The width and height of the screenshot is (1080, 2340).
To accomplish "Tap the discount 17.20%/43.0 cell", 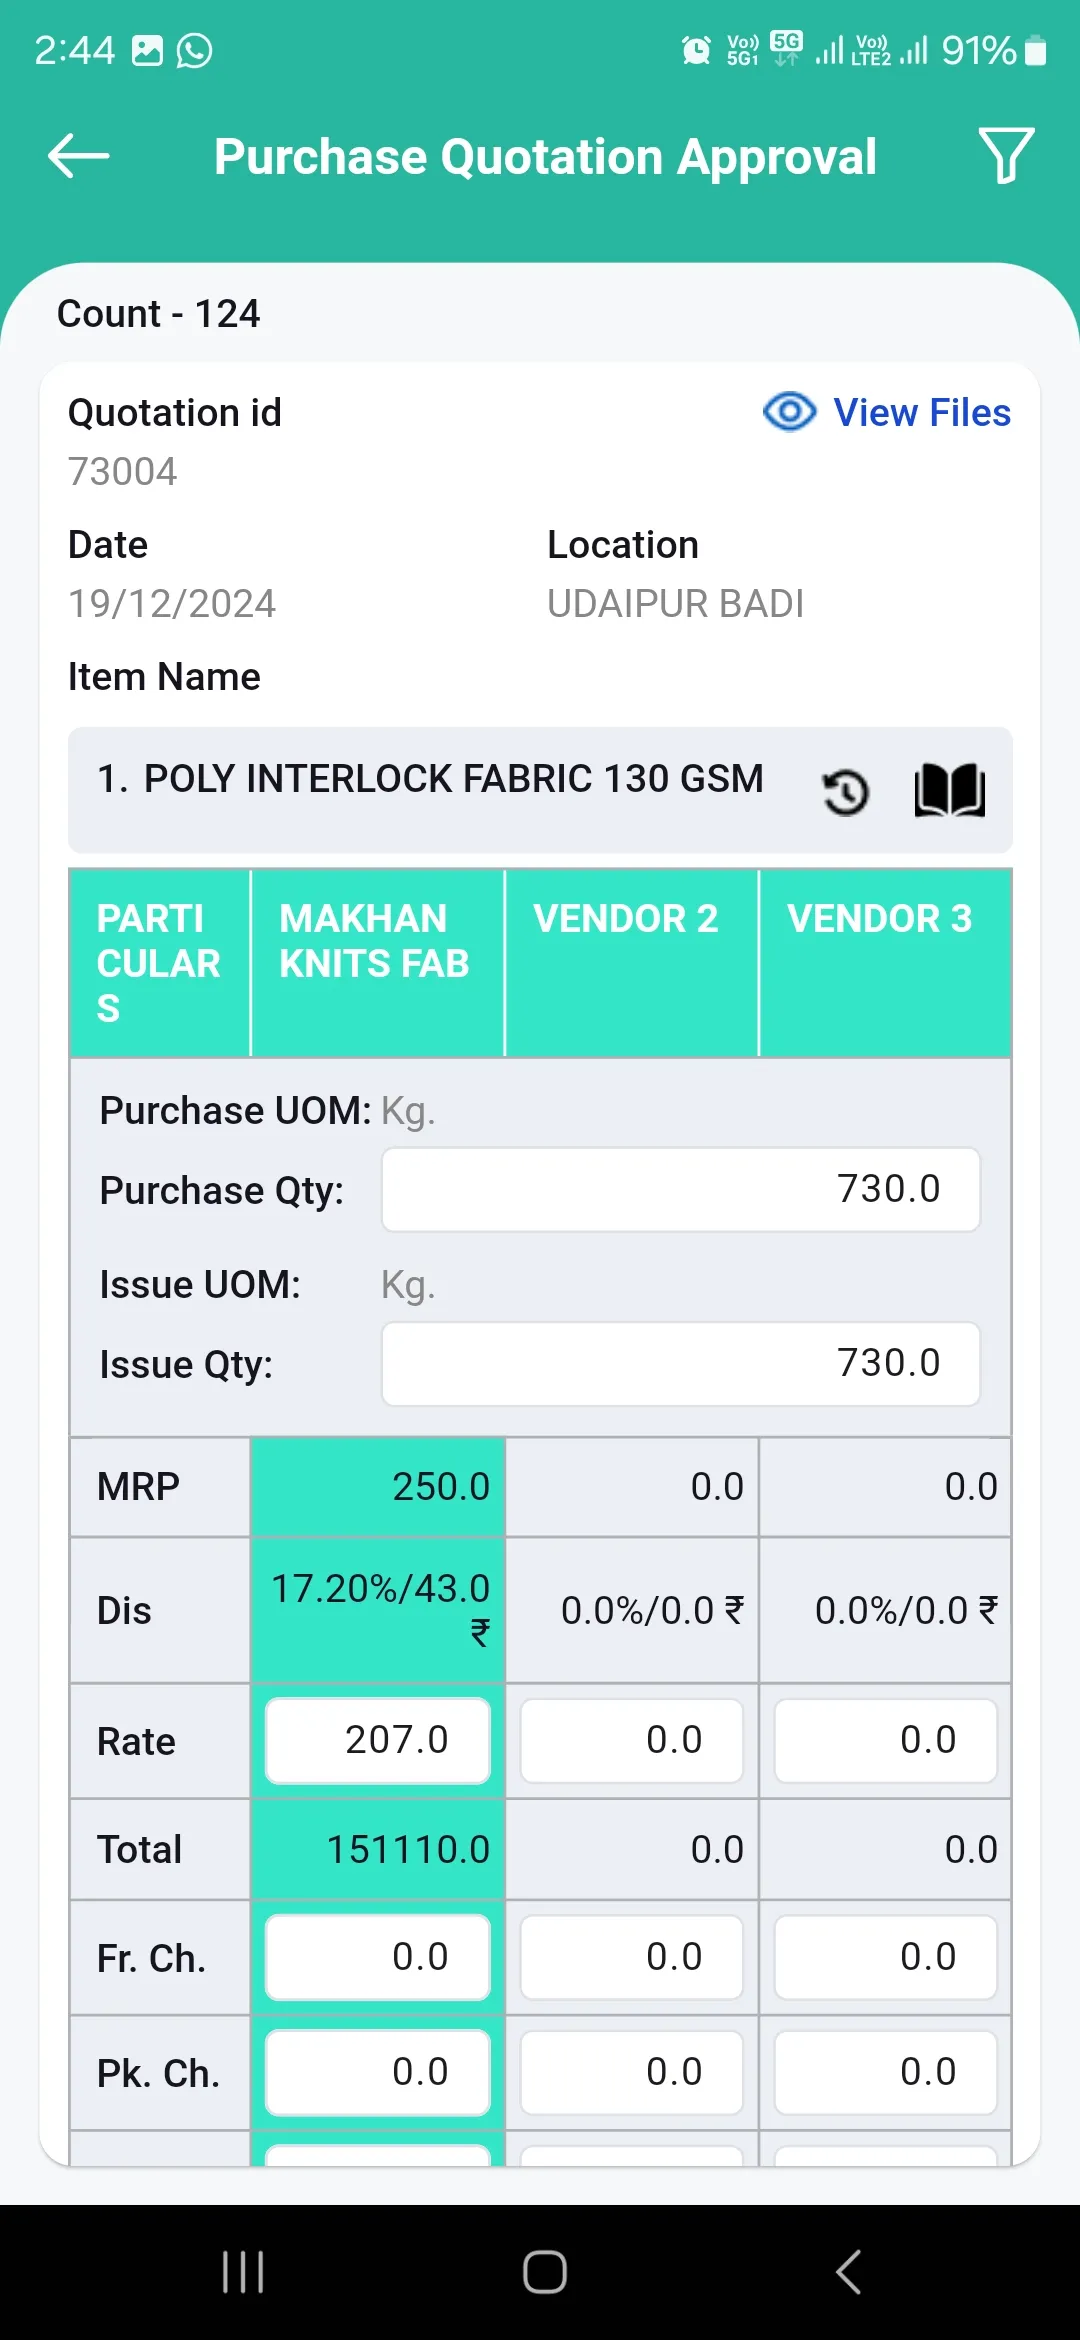I will (380, 1610).
